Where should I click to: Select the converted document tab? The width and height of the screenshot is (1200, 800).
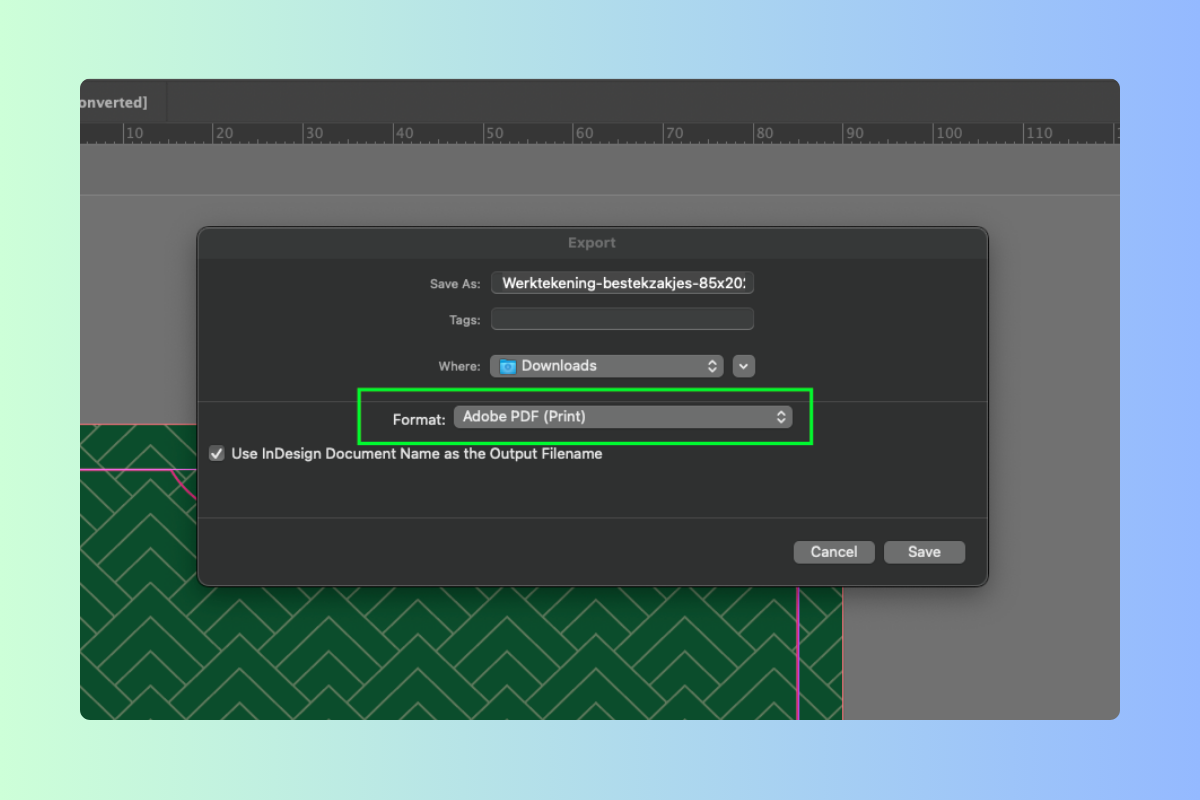point(123,102)
